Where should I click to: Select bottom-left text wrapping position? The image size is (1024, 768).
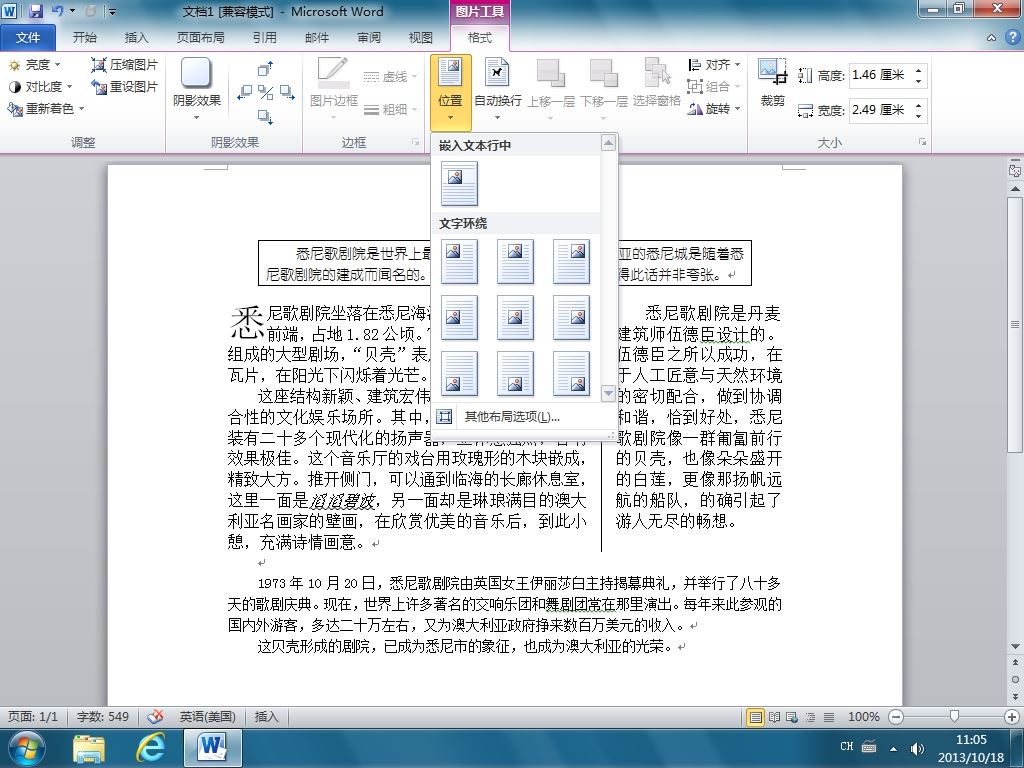pos(459,374)
